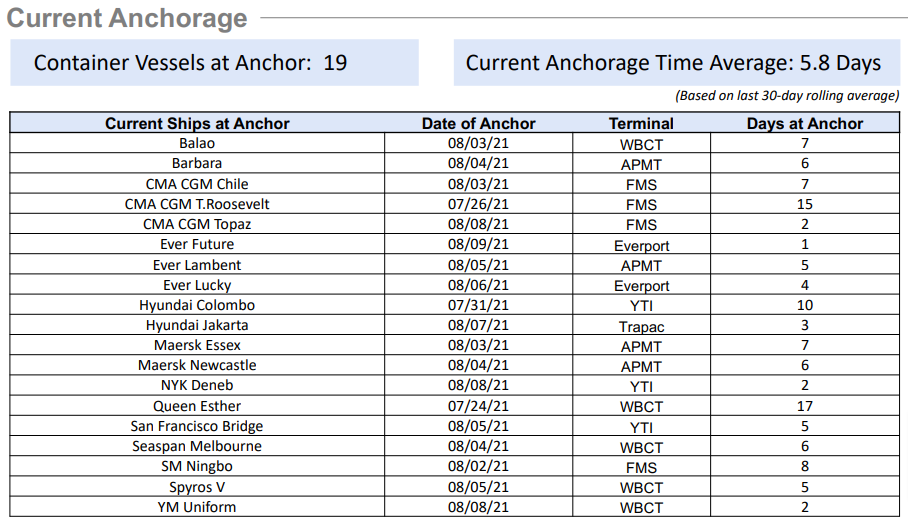The image size is (908, 519).
Task: Click the Current Anchorage Time Average box
Action: 674,62
